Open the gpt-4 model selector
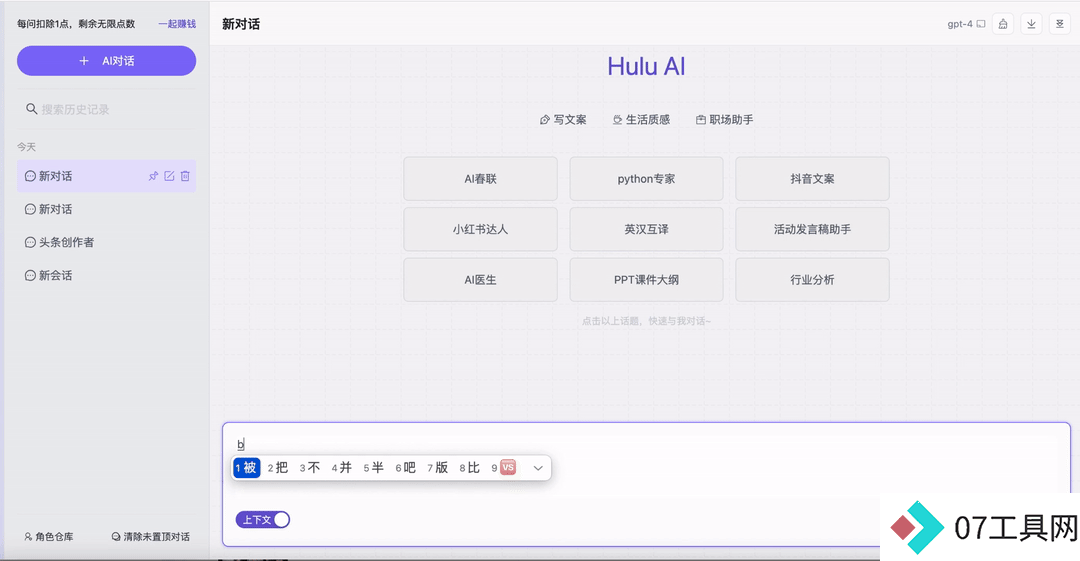1080x561 pixels. coord(966,24)
